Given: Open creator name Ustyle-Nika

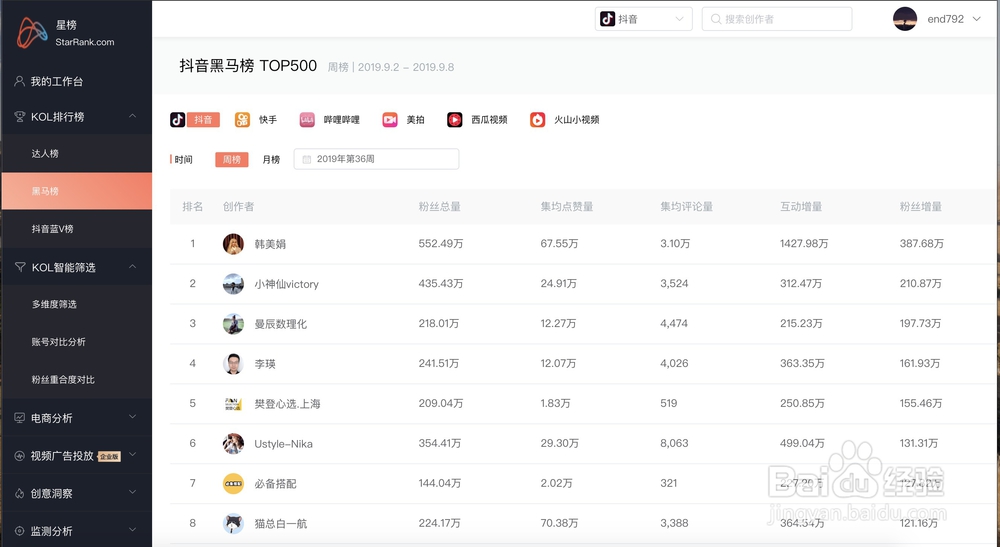Looking at the screenshot, I should pos(283,444).
